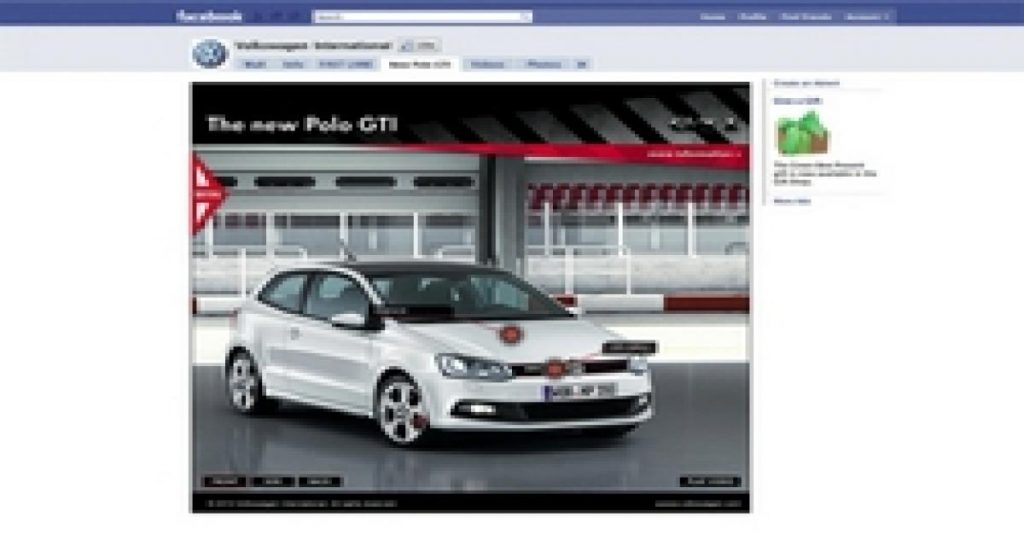Click the Home link in header
1024x546 pixels.
(713, 17)
